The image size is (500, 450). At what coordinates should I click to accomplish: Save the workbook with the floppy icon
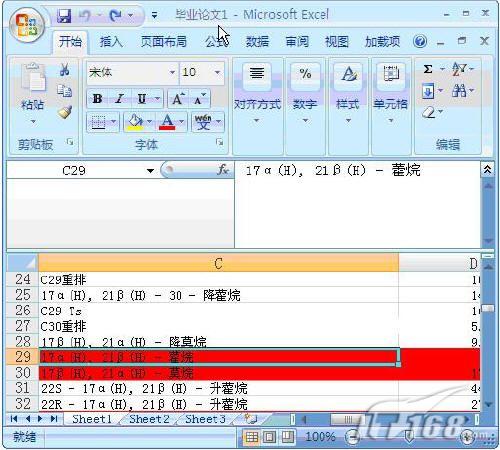pos(64,15)
